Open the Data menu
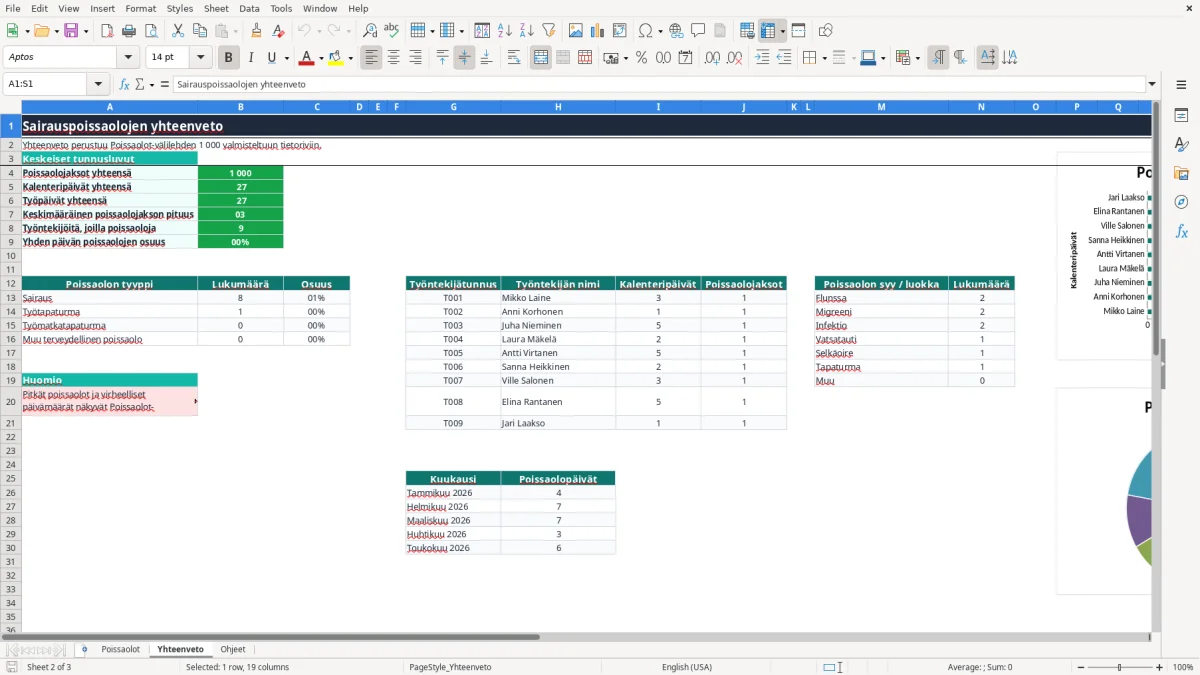 click(249, 8)
